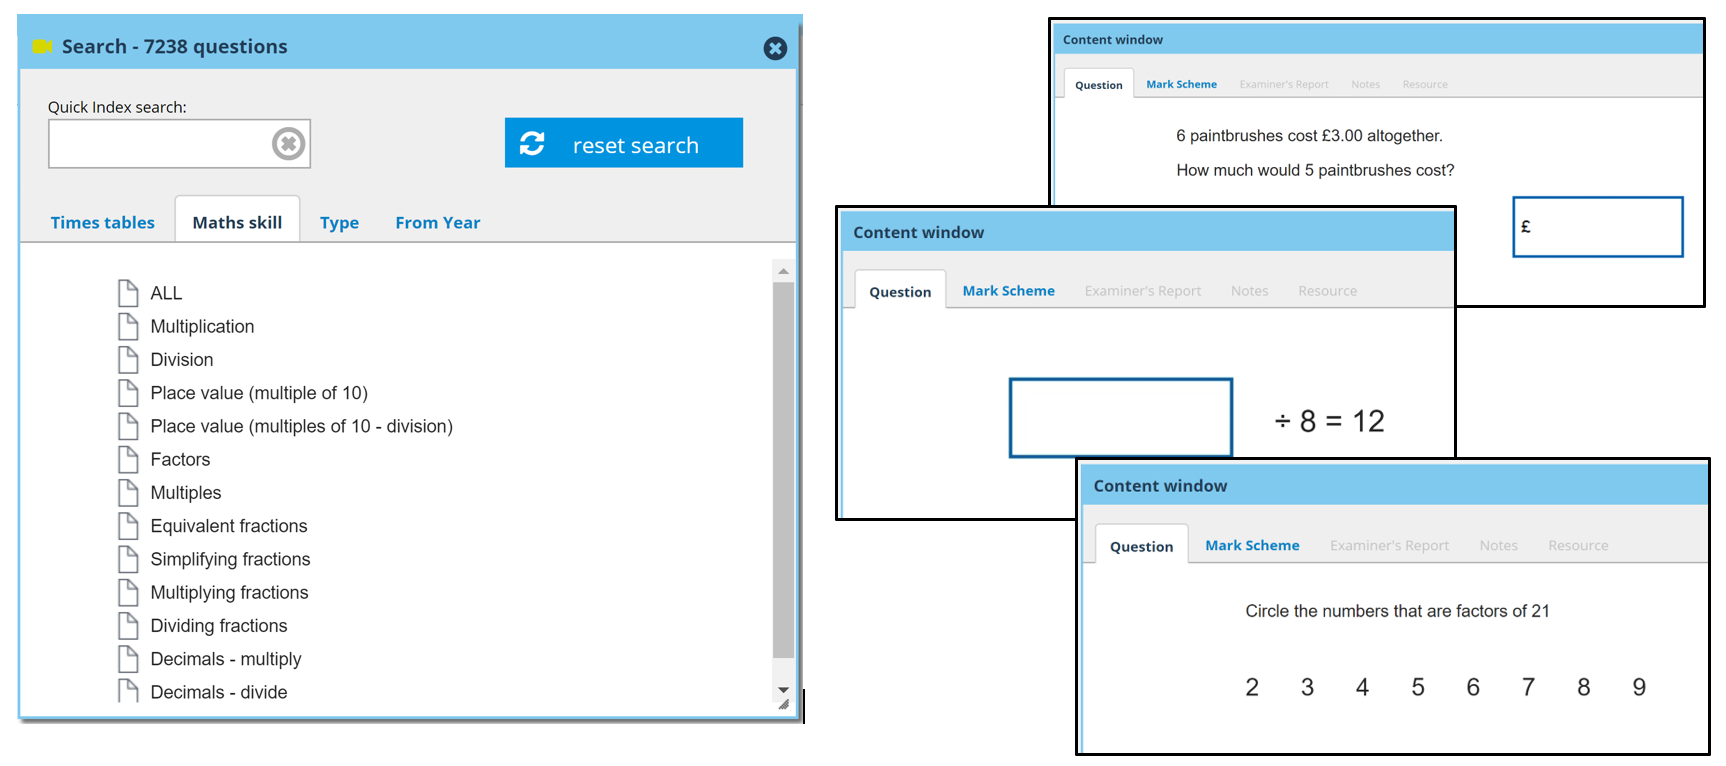The height and width of the screenshot is (766, 1726).
Task: Switch to the Times tables tab
Action: click(x=102, y=222)
